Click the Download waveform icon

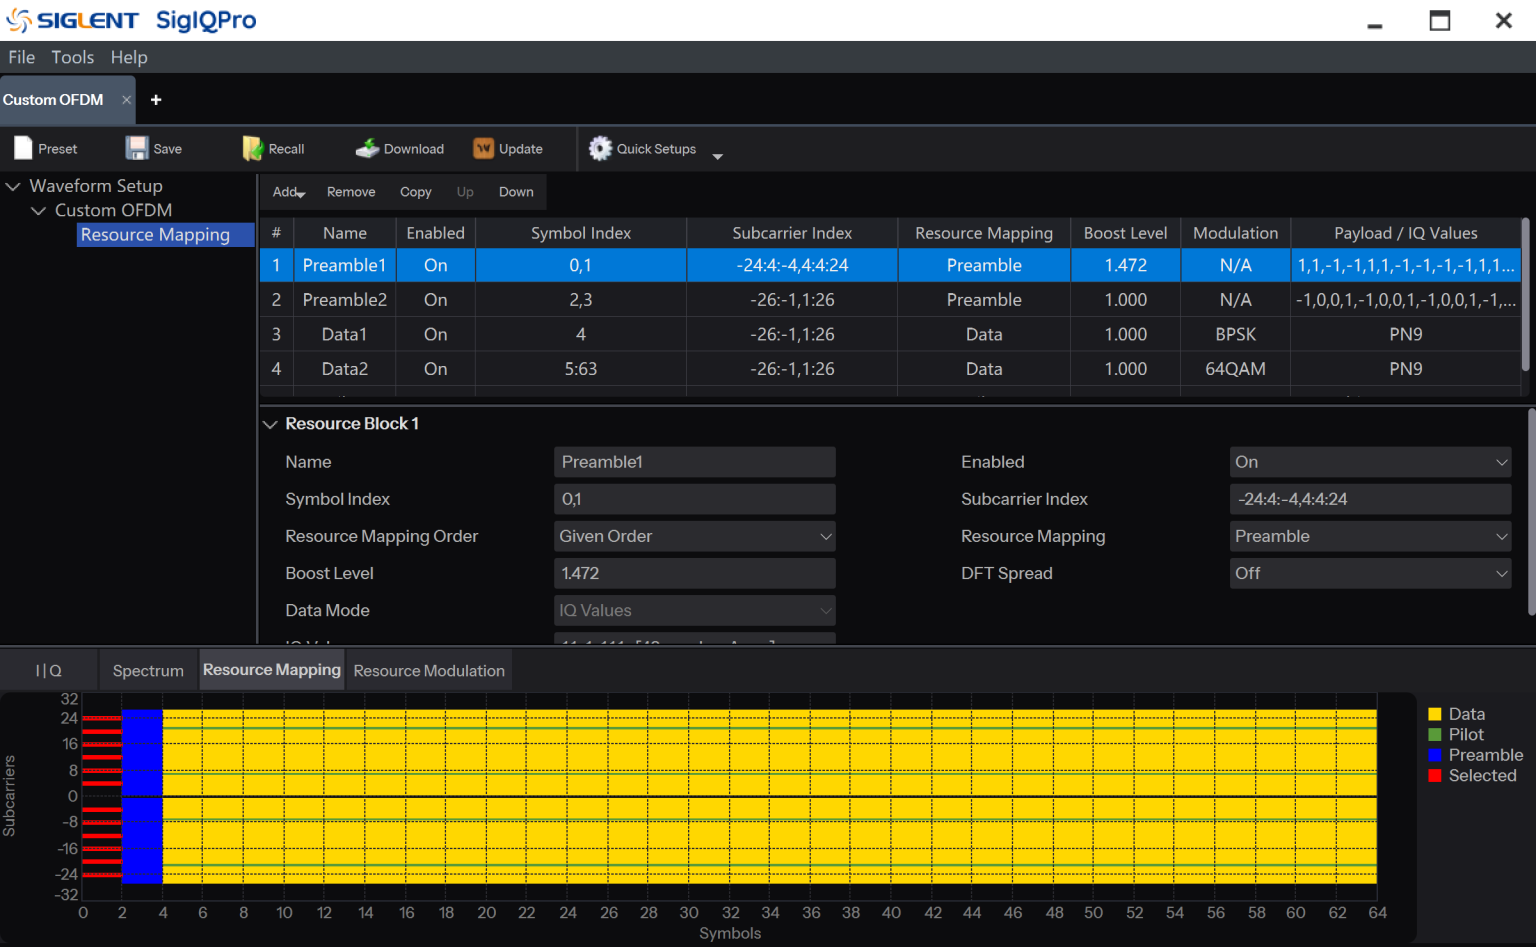point(366,147)
